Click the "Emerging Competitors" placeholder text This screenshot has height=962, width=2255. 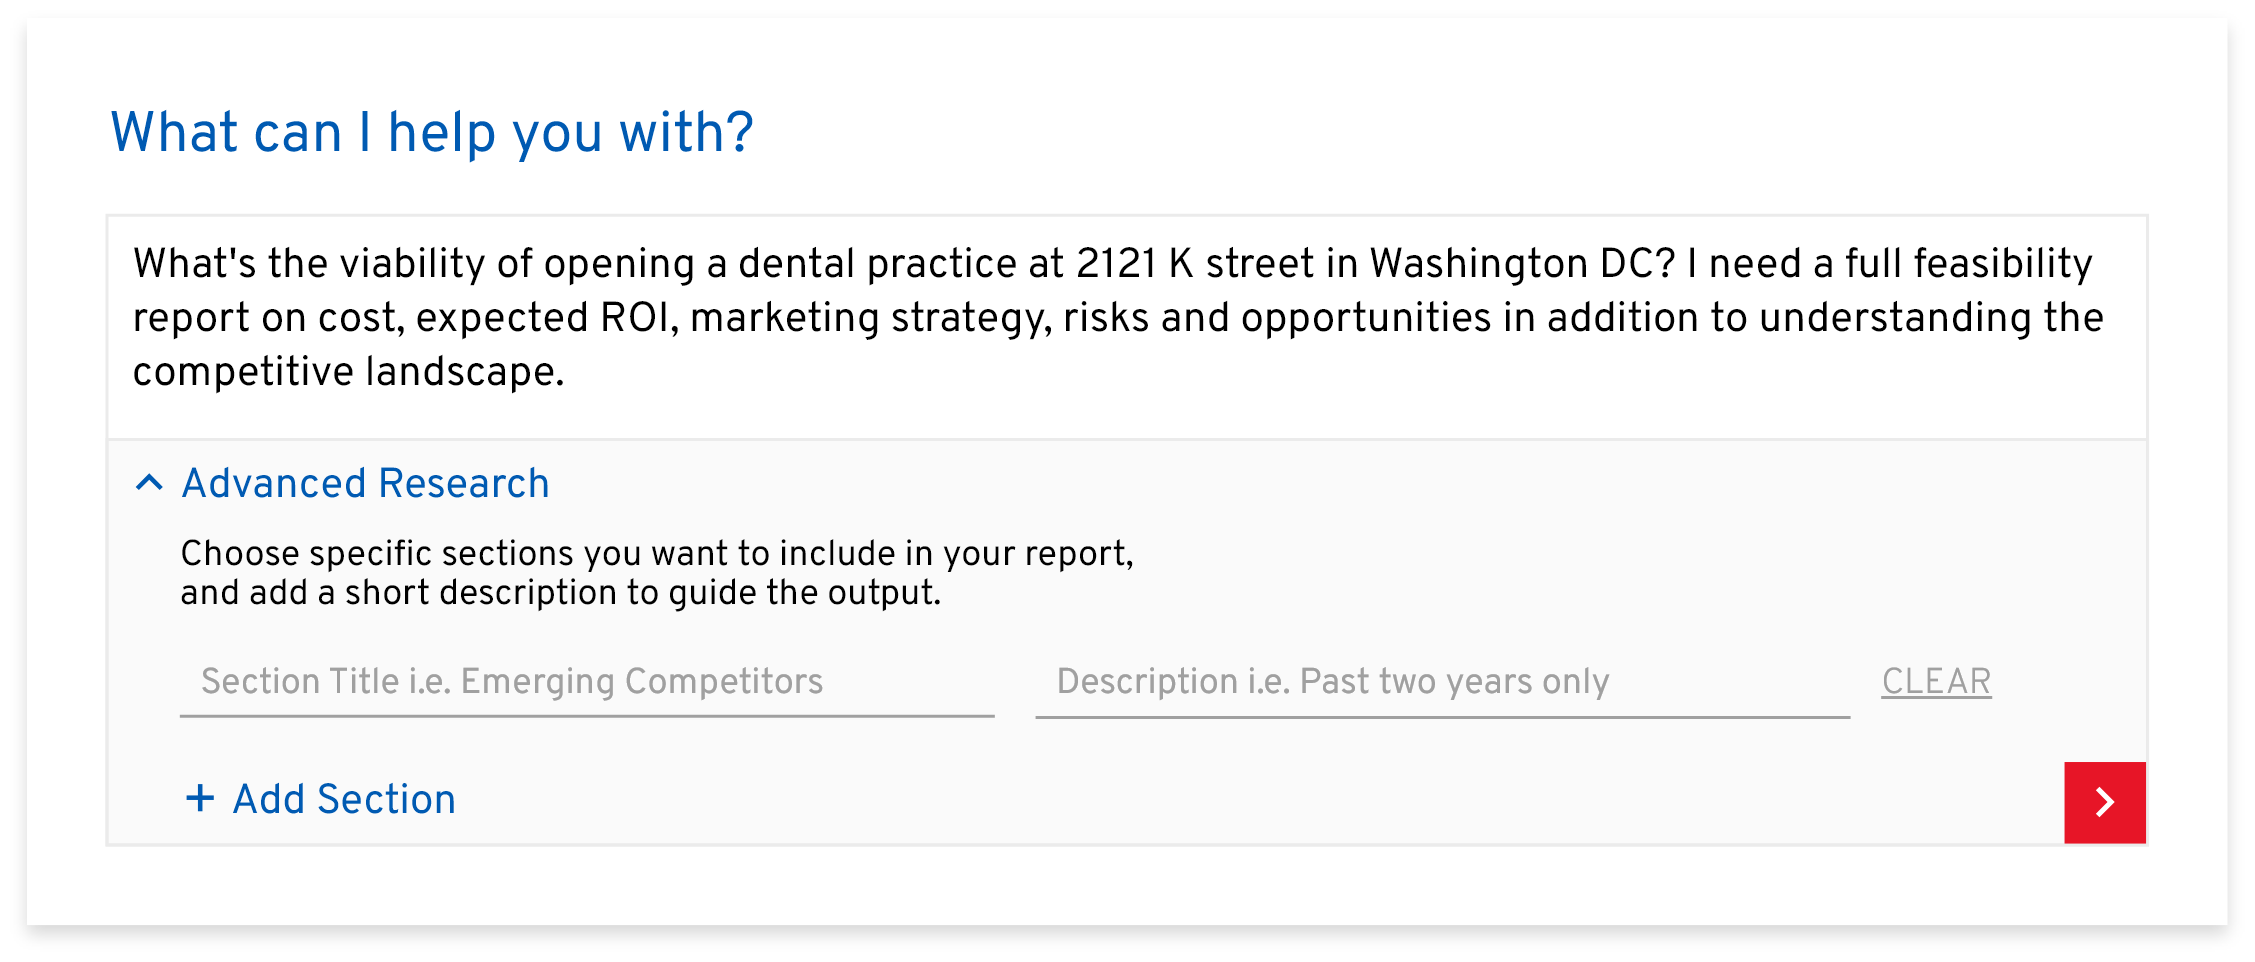click(x=641, y=682)
